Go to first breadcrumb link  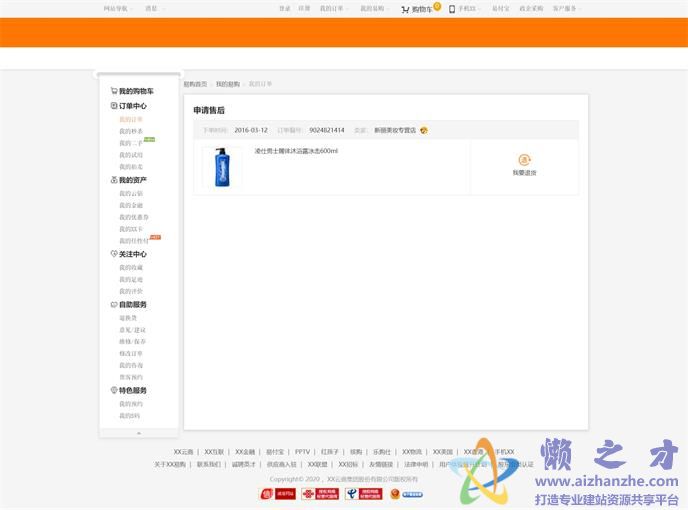(195, 84)
